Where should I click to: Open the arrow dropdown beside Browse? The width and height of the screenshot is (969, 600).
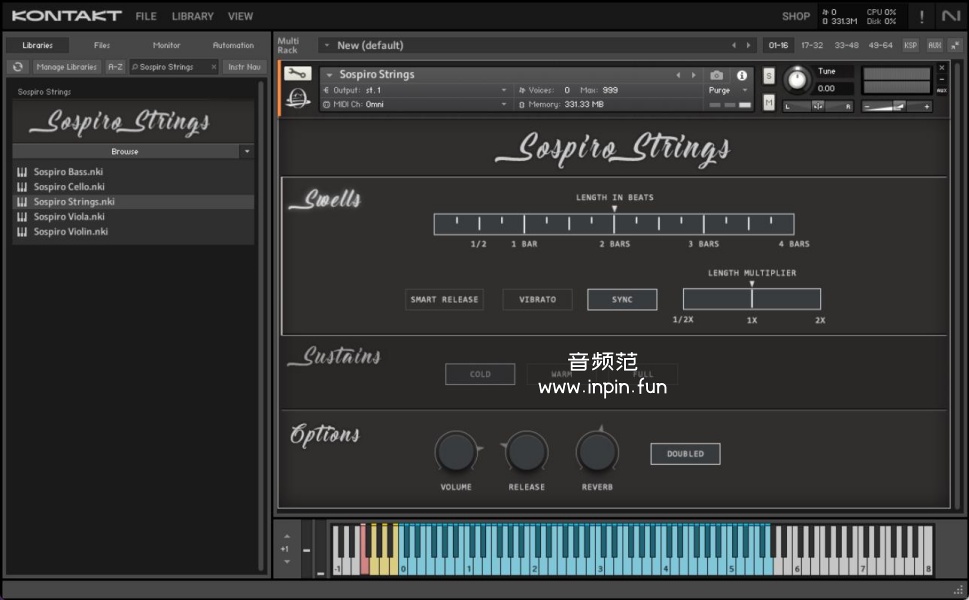pyautogui.click(x=246, y=151)
